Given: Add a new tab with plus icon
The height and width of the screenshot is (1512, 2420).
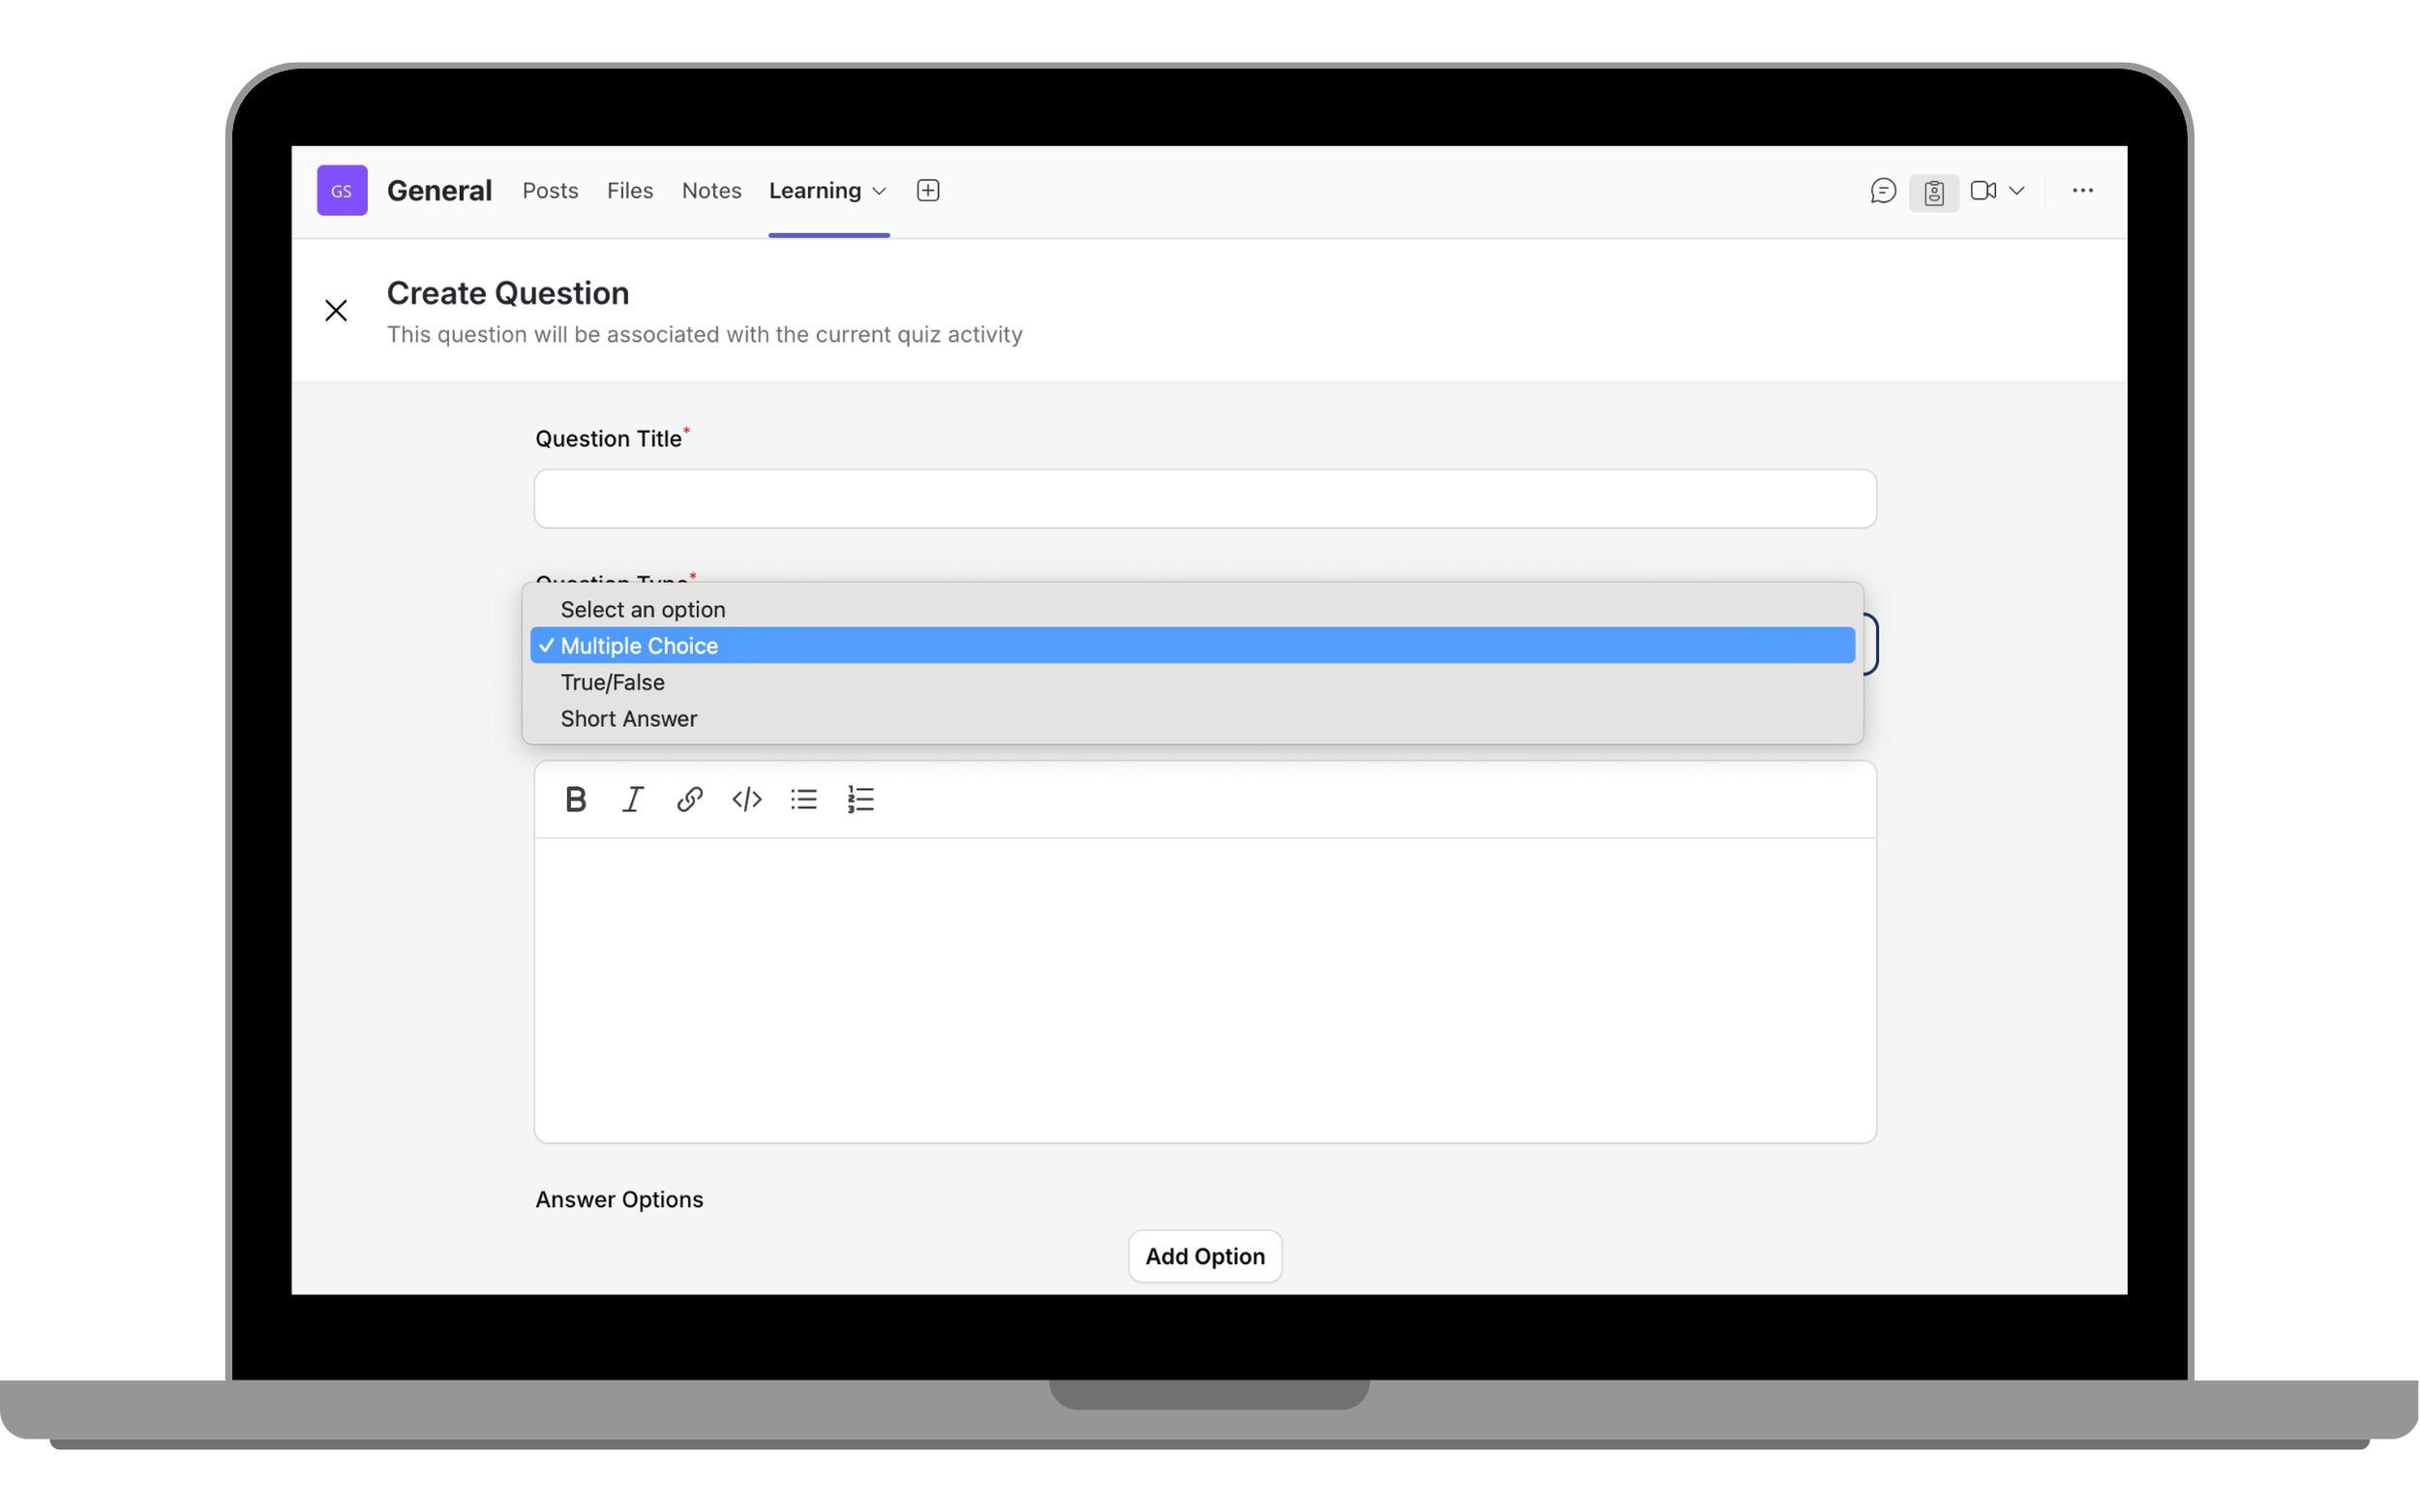Looking at the screenshot, I should [x=927, y=190].
